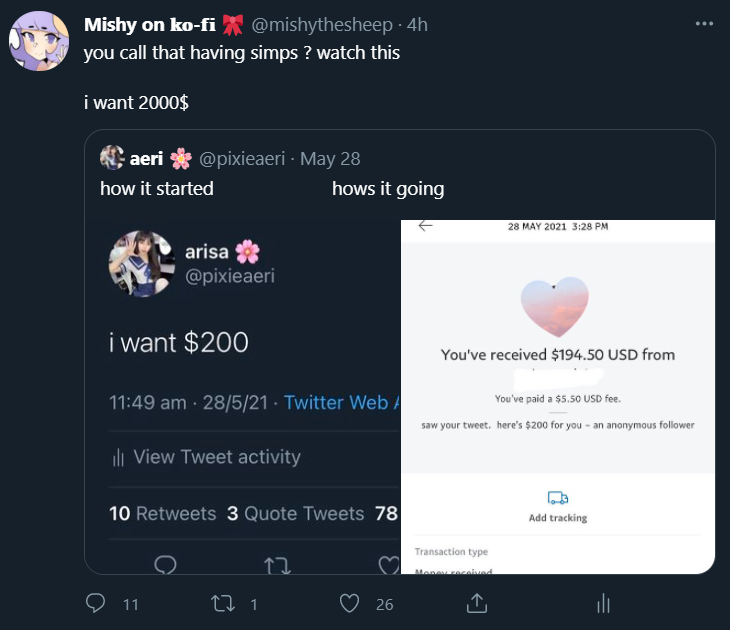This screenshot has height=630, width=730.
Task: Click aeri's small avatar in quoted tweet
Action: pos(112,158)
